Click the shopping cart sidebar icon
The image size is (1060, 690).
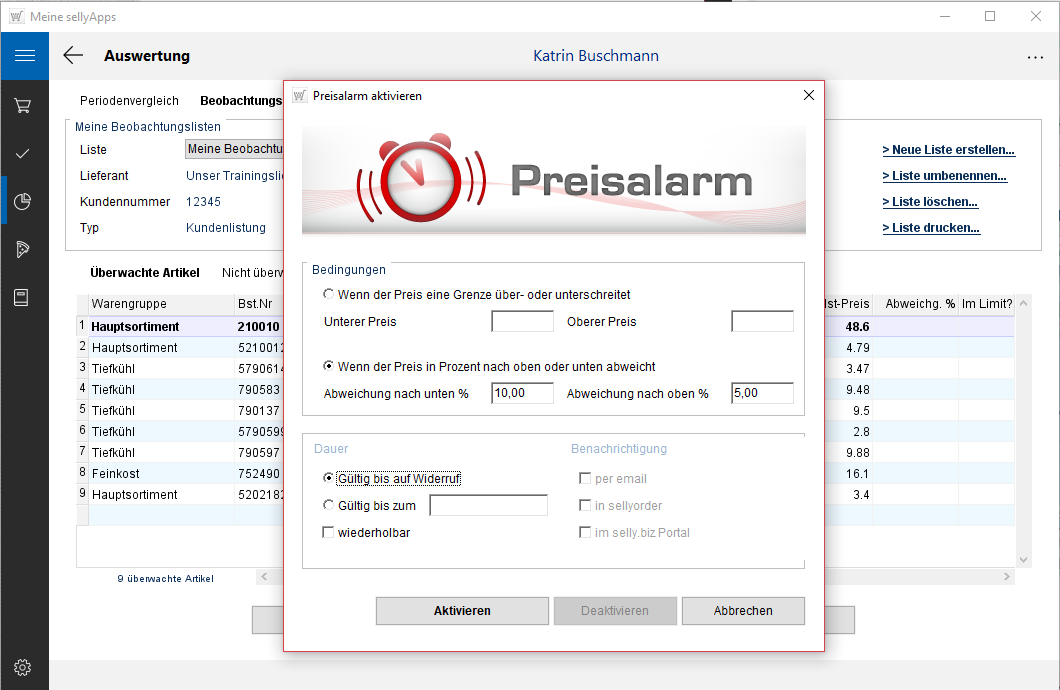click(23, 105)
